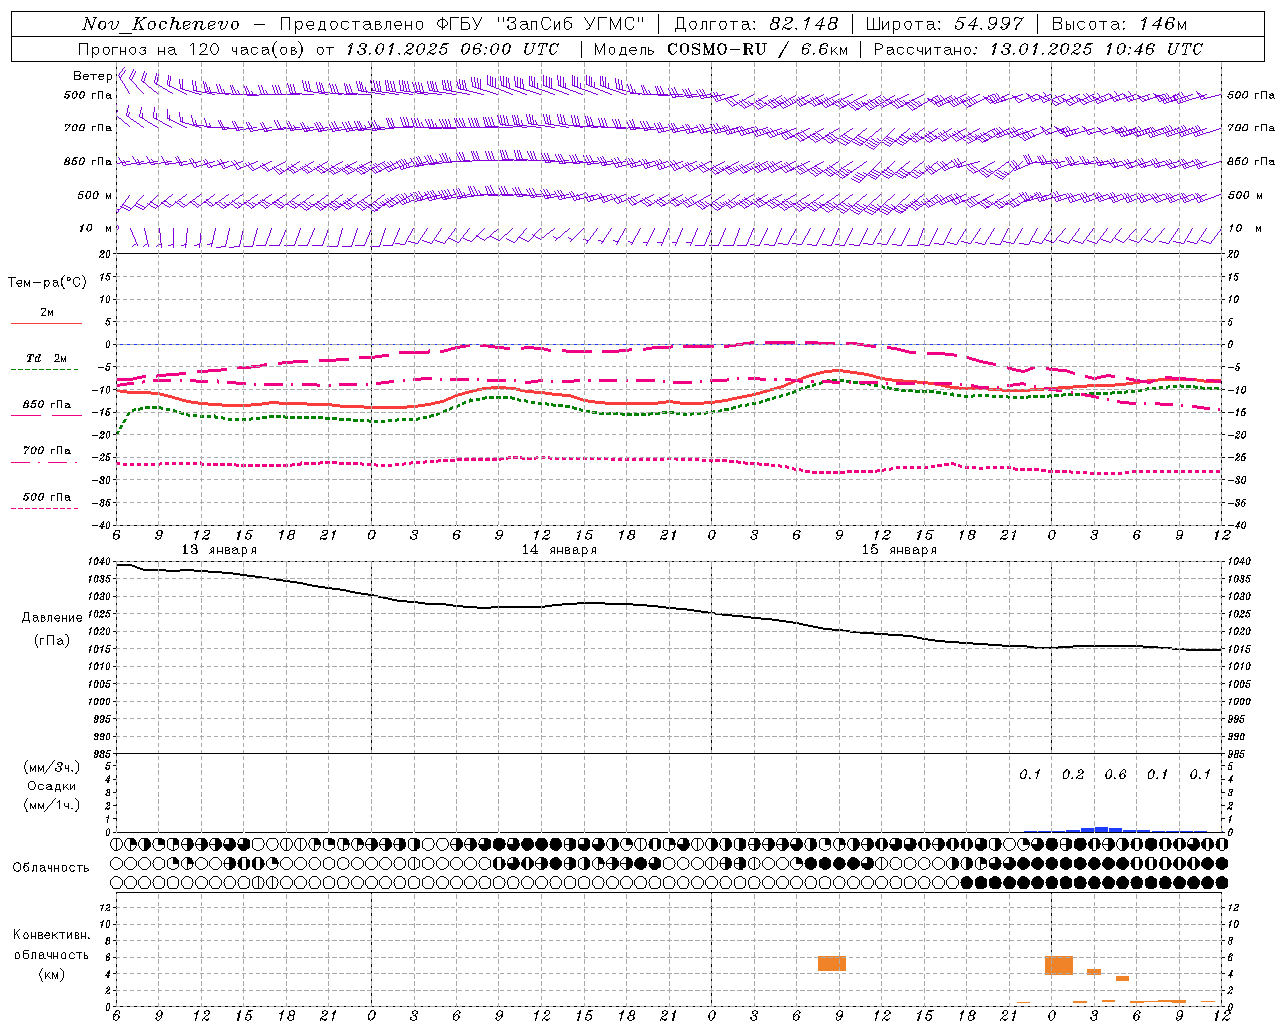Click the (мм/3ч.) precipitation unit label
Screen dimensions: 1280x1024
point(52,767)
